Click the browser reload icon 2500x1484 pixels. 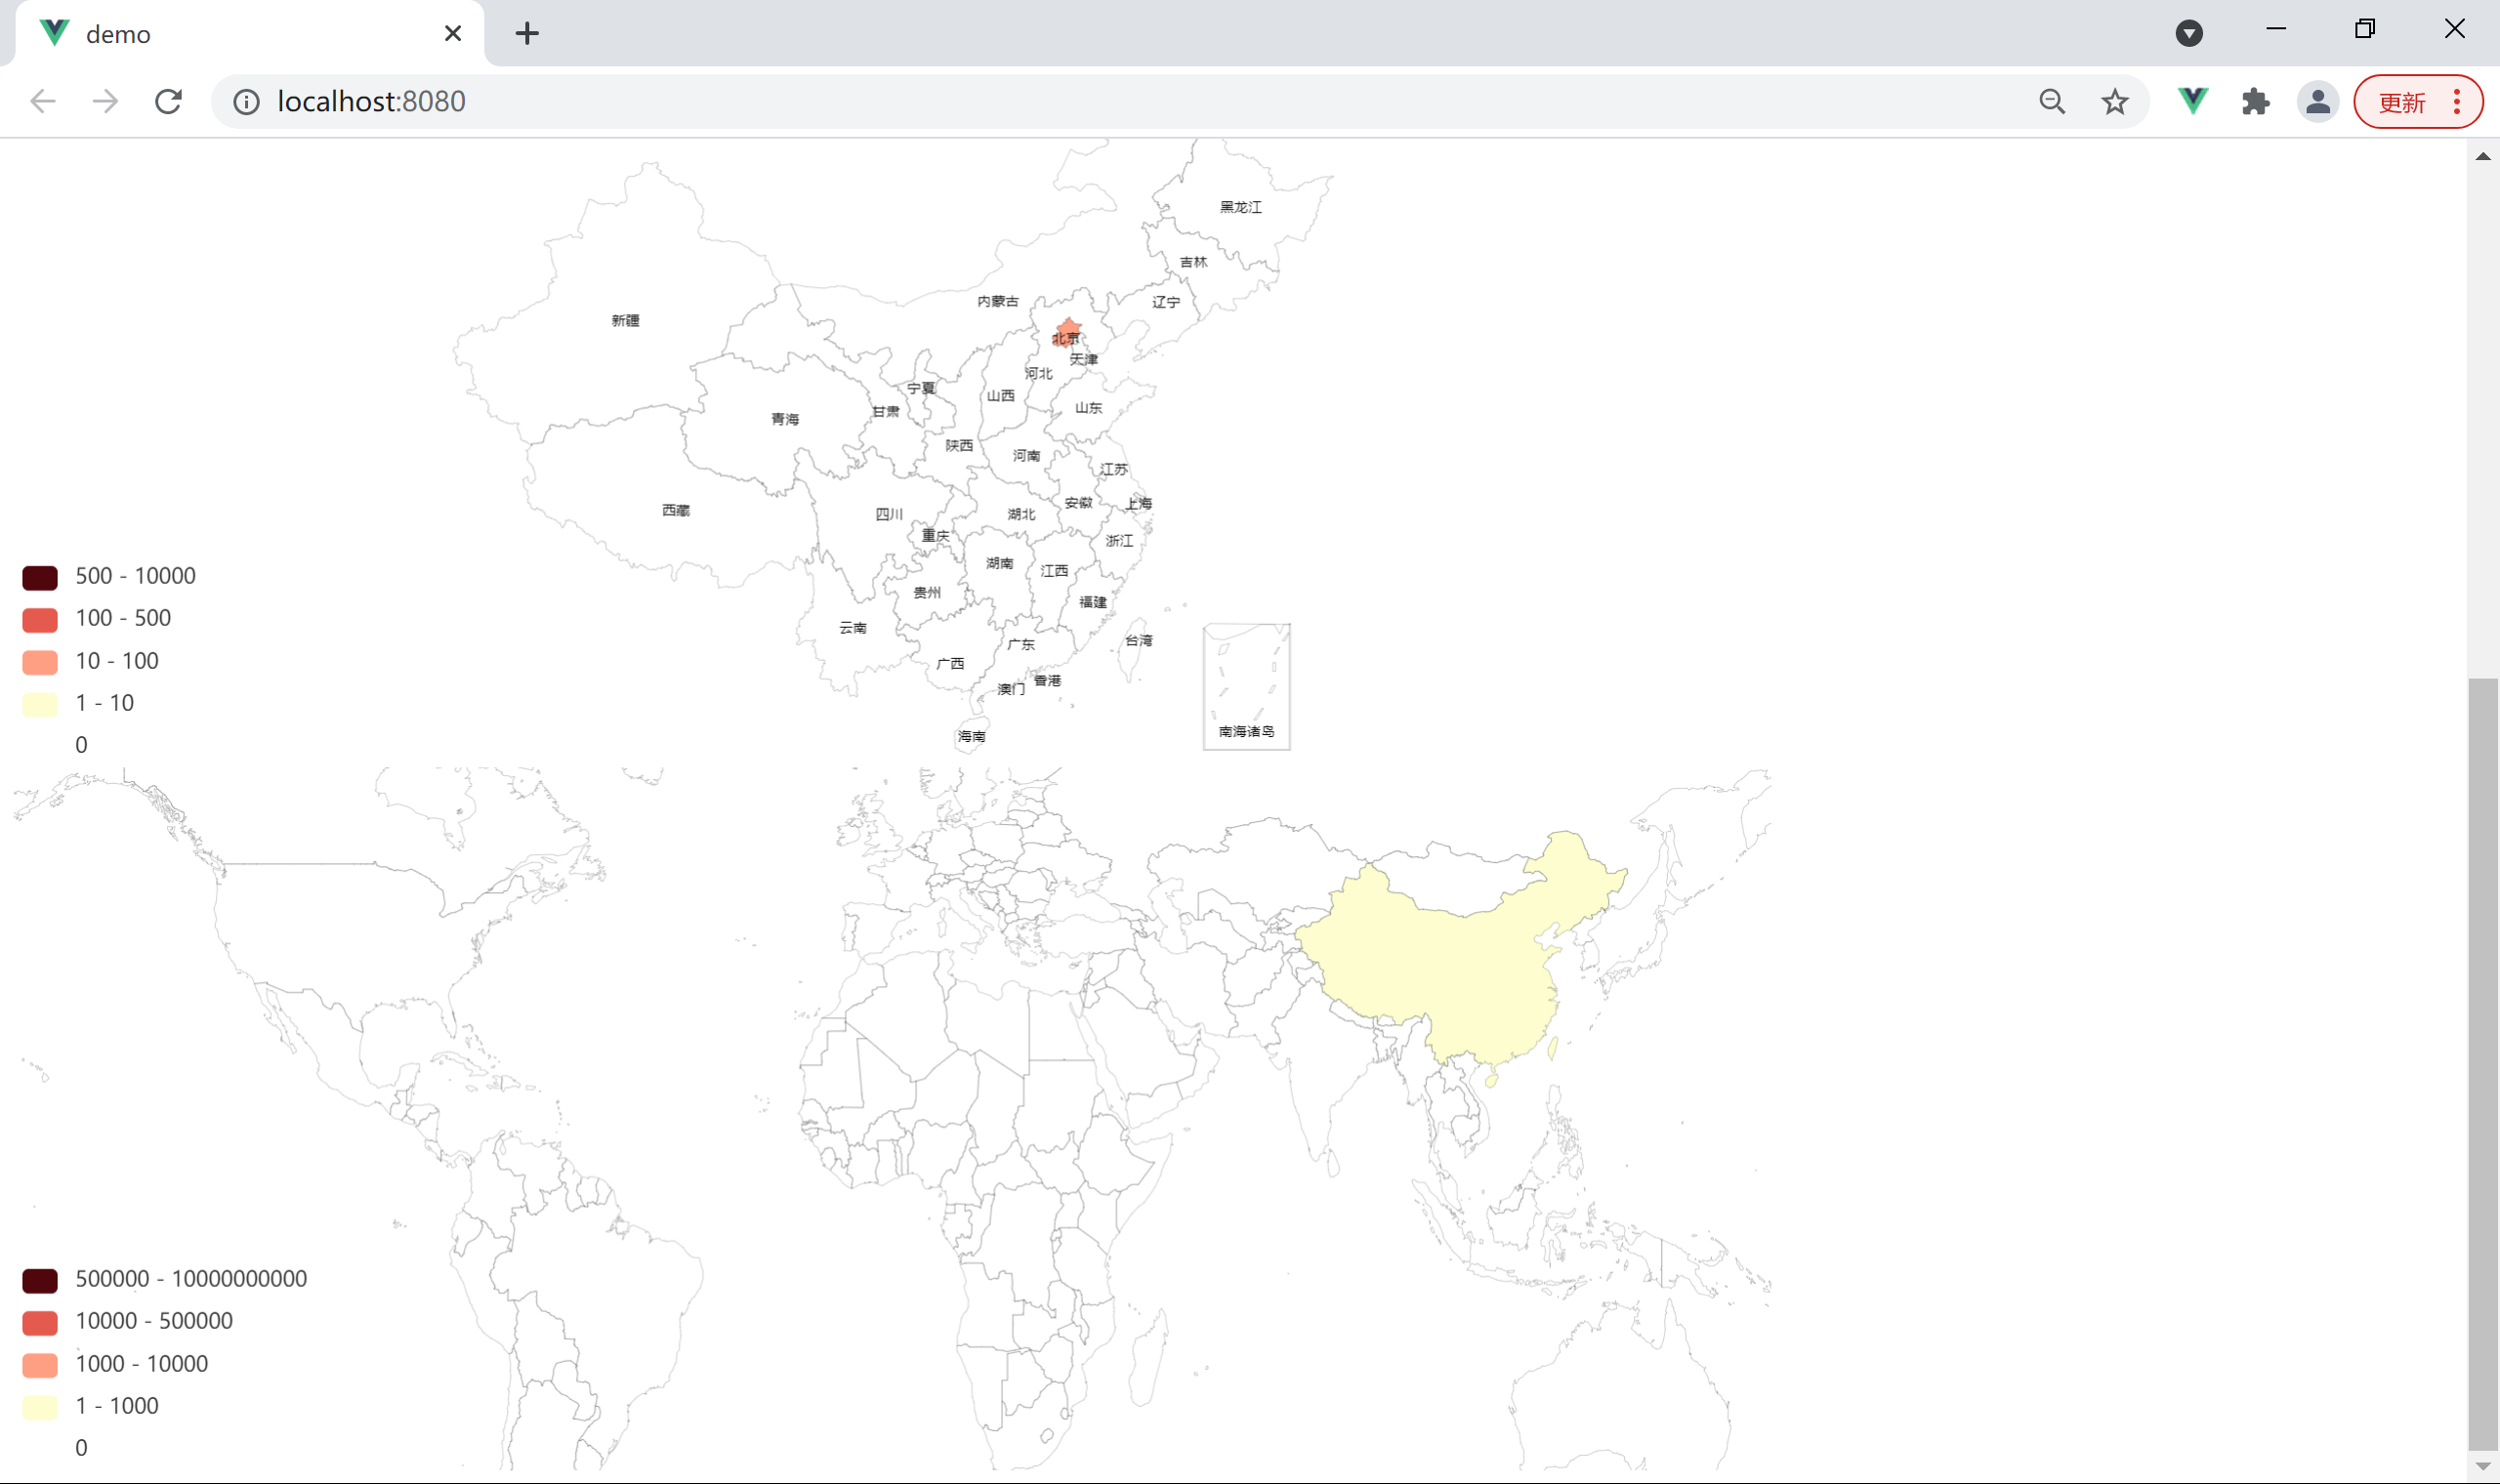(168, 101)
